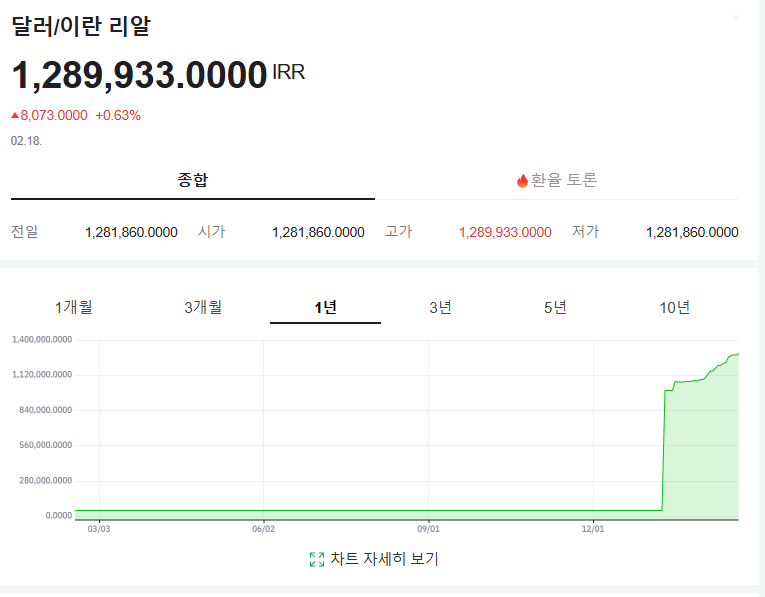The height and width of the screenshot is (597, 765).
Task: Click the +0.63% change percentage
Action: point(118,115)
